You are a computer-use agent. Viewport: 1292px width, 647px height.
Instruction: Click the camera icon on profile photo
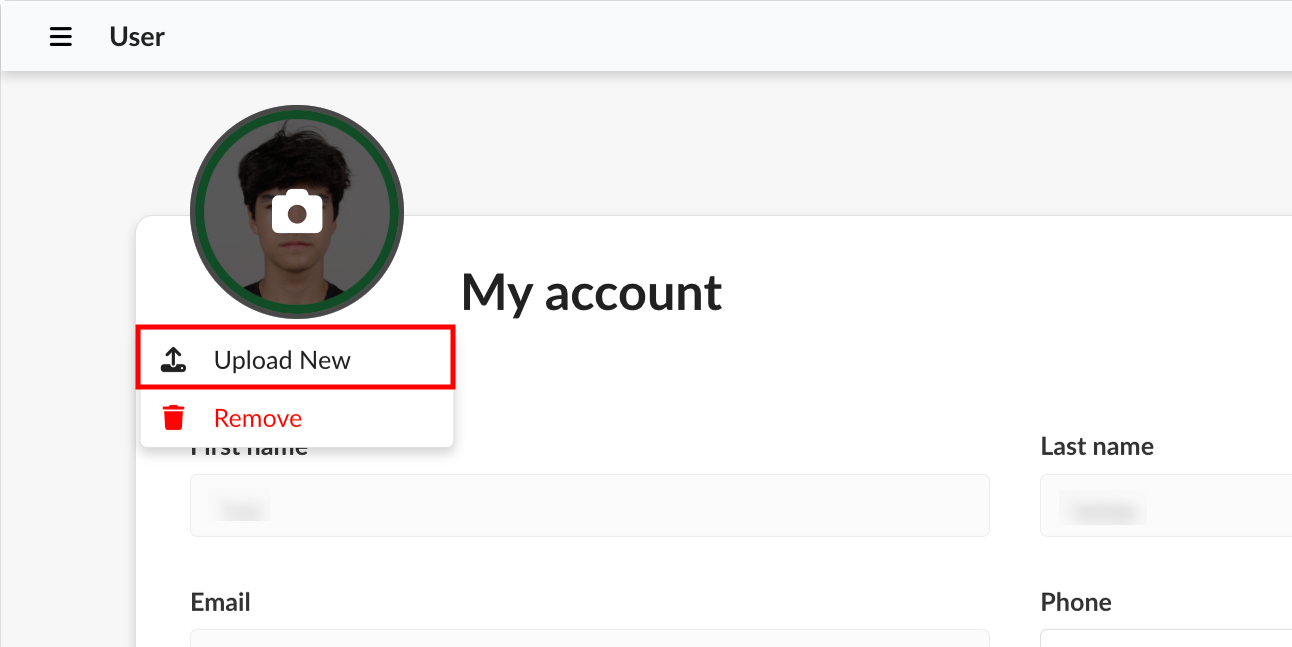297,211
